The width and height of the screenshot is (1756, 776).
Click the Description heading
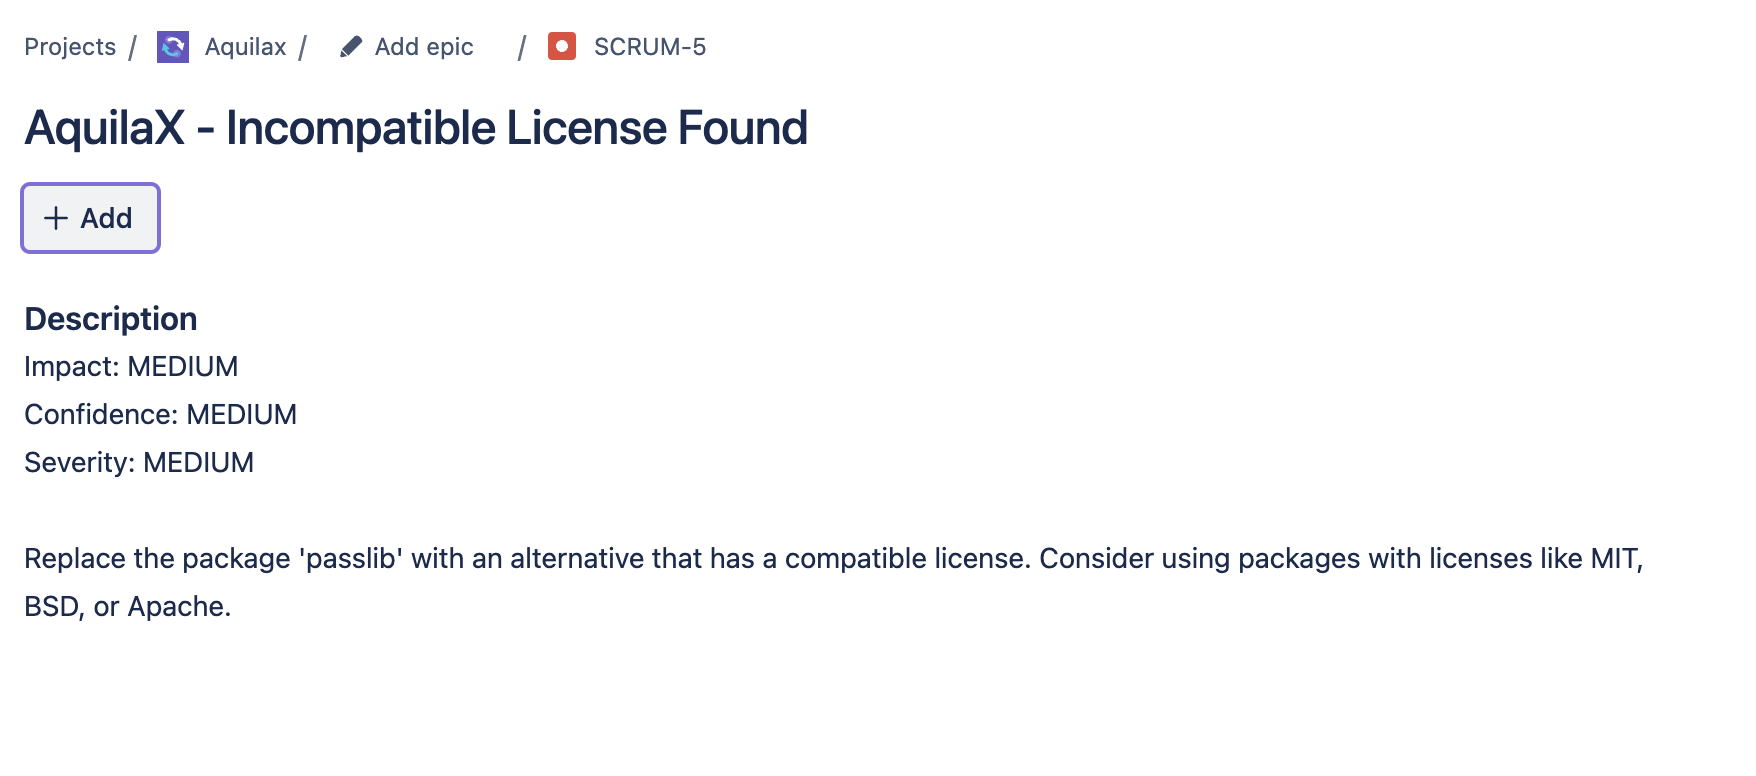111,319
